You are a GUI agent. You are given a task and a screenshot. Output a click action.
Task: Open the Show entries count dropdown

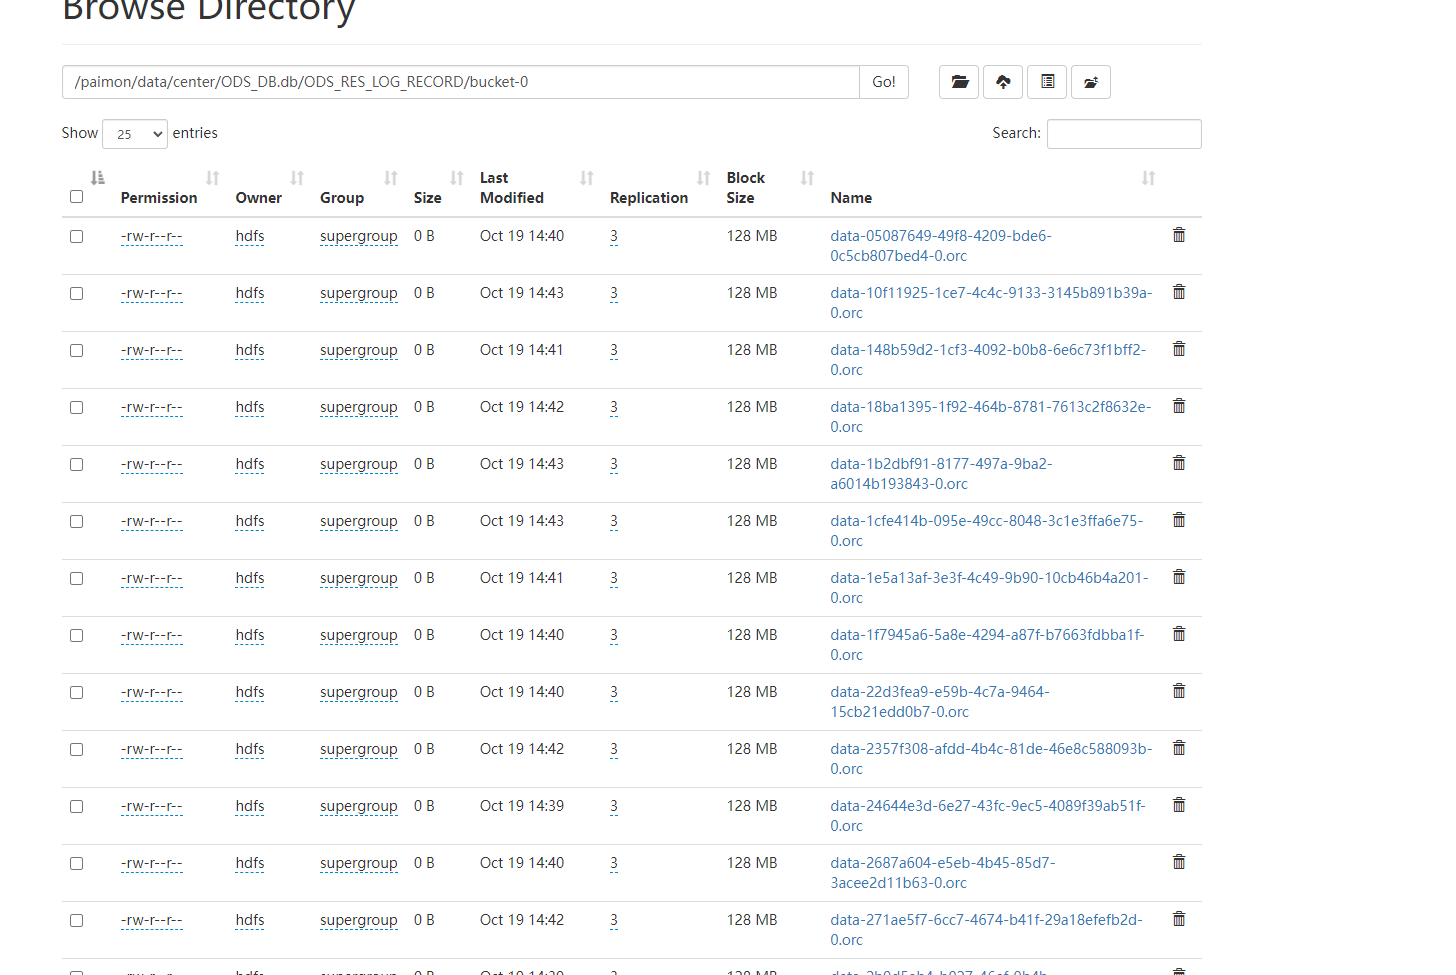(x=135, y=134)
